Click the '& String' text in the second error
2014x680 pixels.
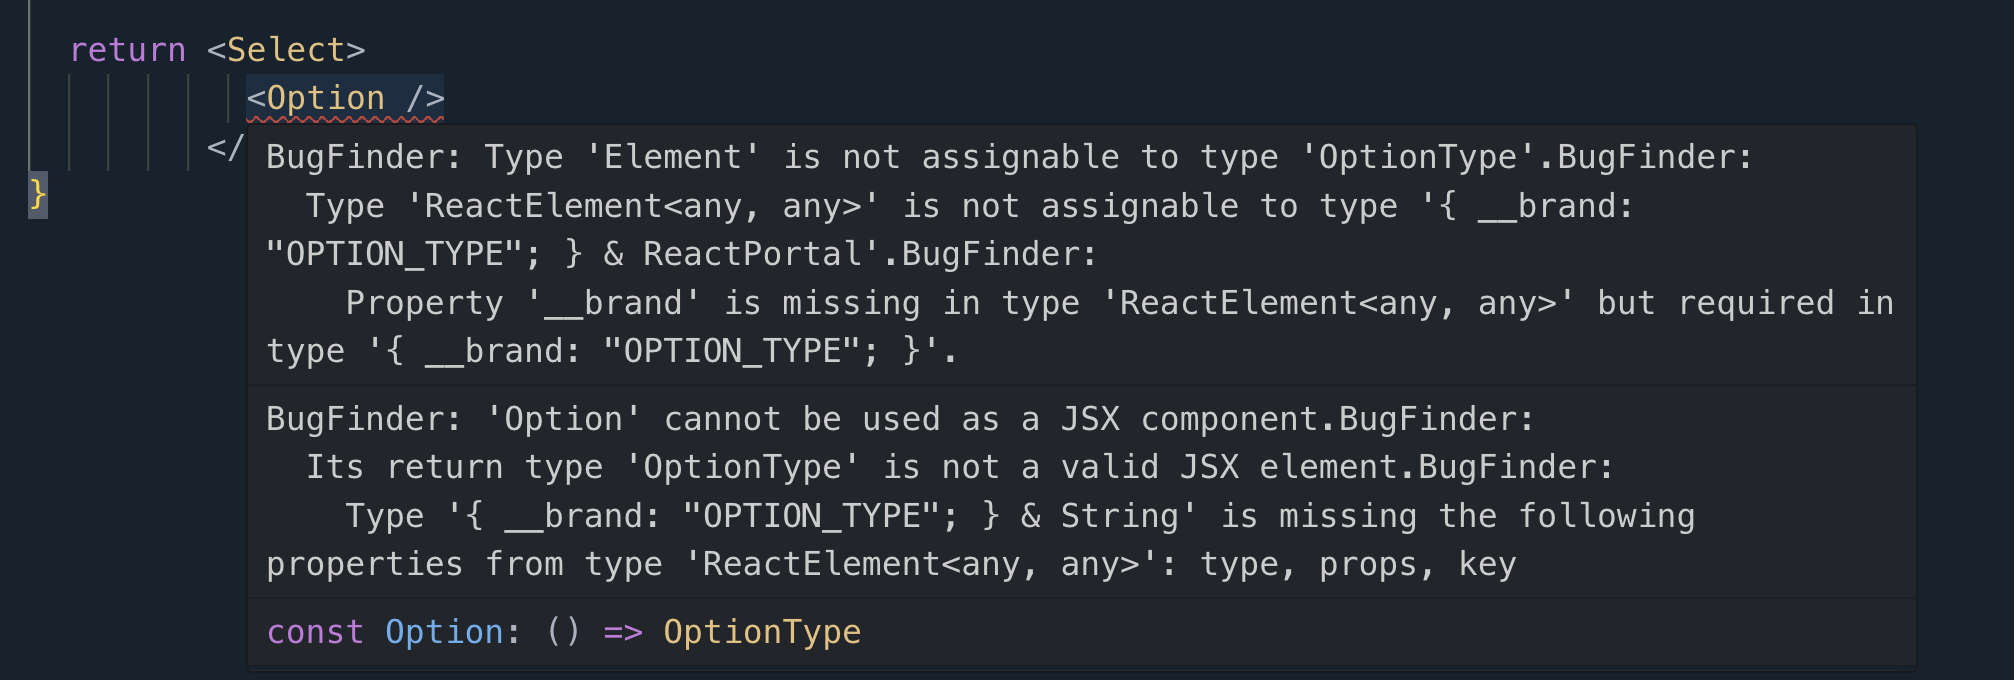(x=1100, y=516)
